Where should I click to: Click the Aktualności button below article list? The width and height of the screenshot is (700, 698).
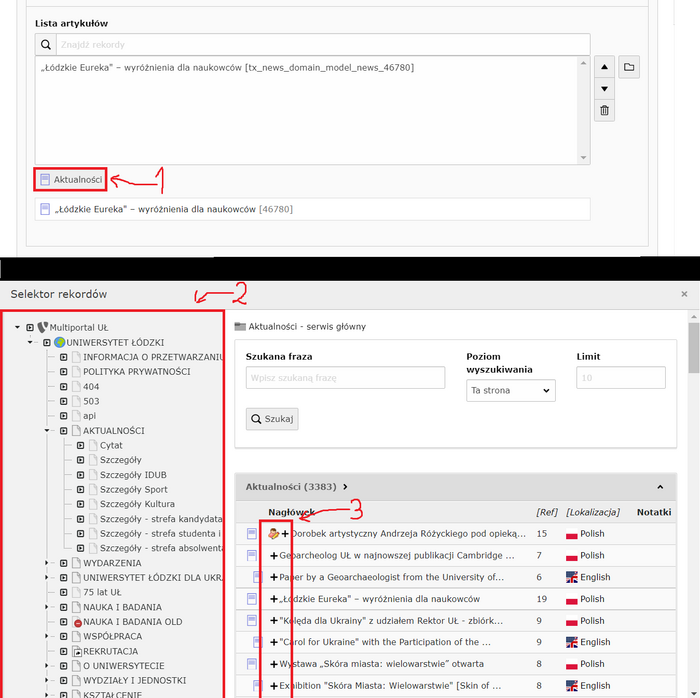[70, 179]
